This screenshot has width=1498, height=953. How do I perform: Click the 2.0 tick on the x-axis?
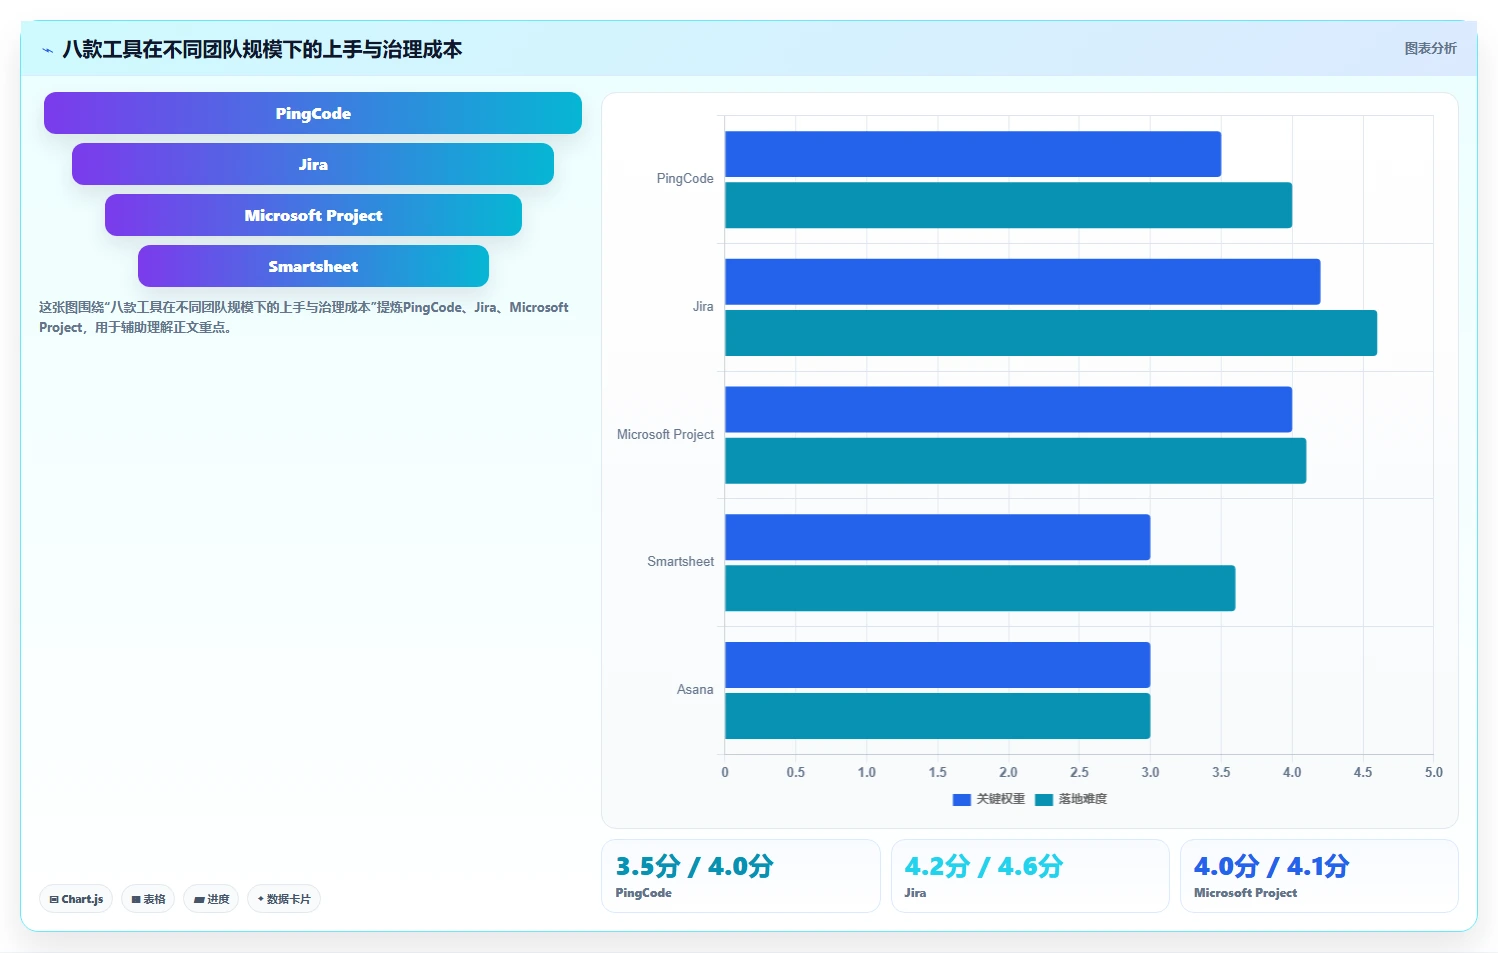(x=1008, y=772)
